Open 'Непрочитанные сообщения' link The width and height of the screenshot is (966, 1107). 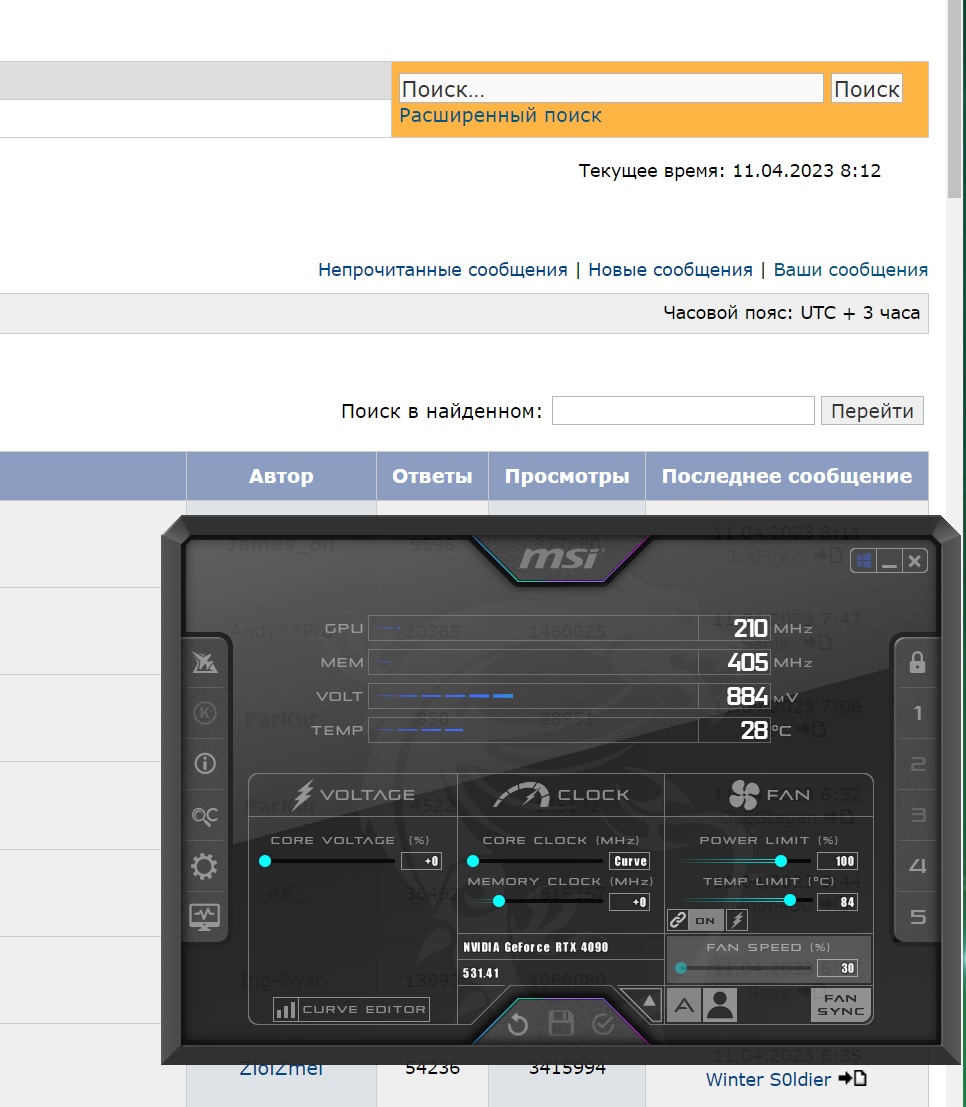coord(443,270)
